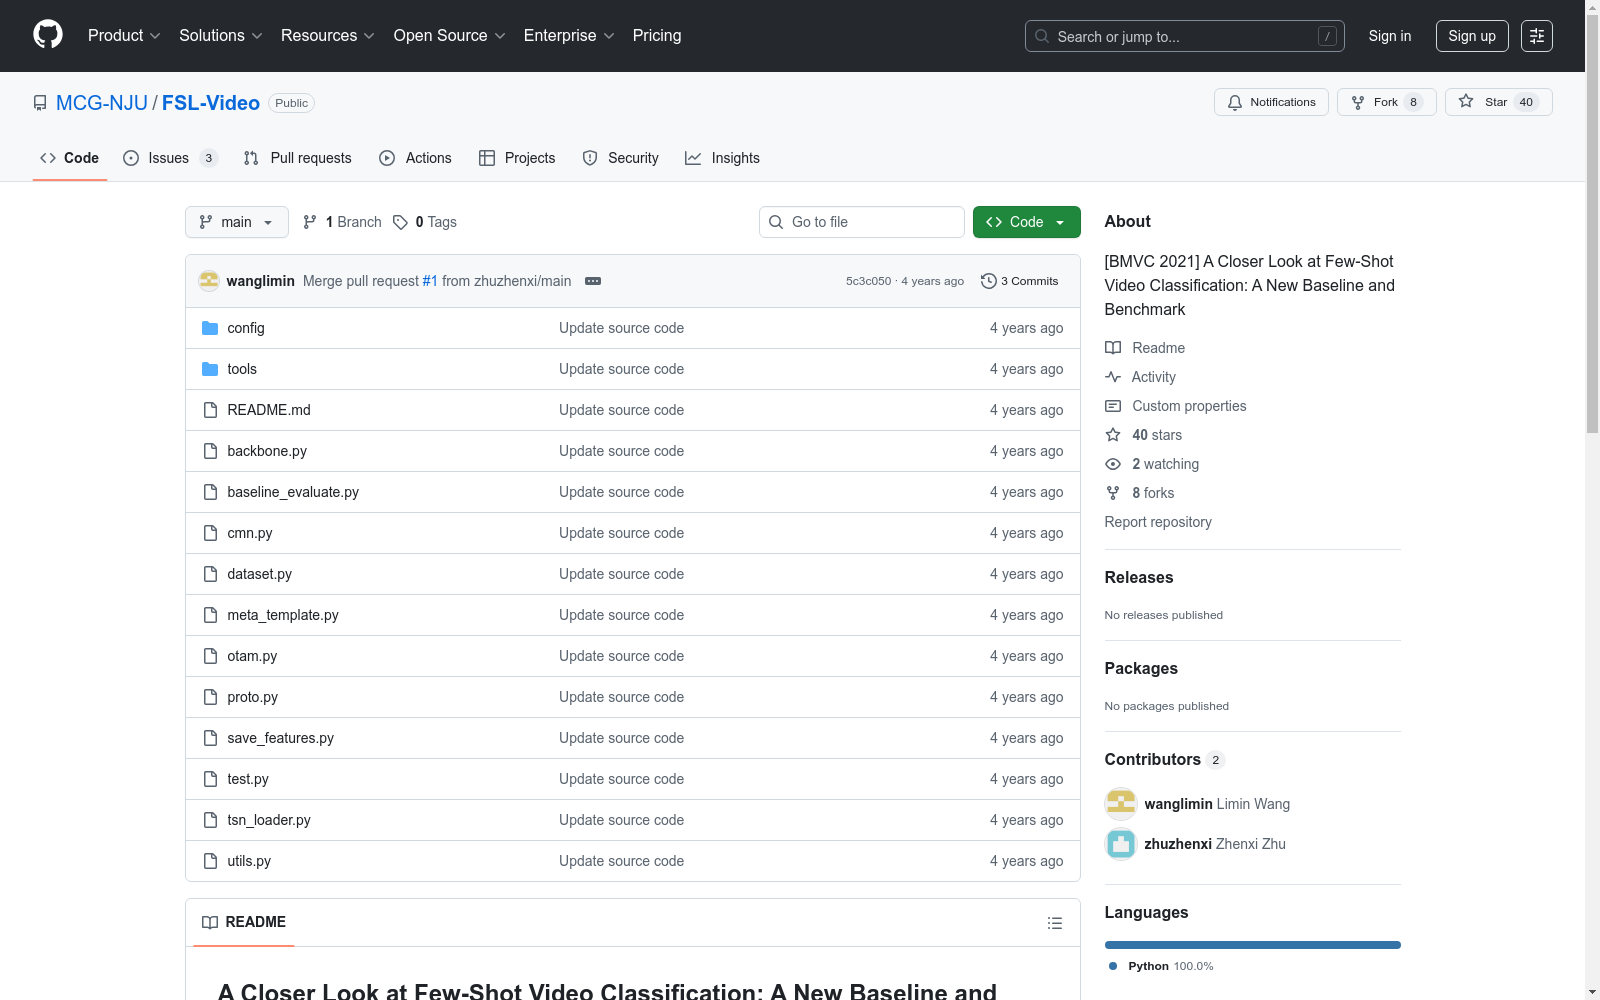Expand commit message ellipsis icon
1600x1000 pixels.
[x=593, y=281]
